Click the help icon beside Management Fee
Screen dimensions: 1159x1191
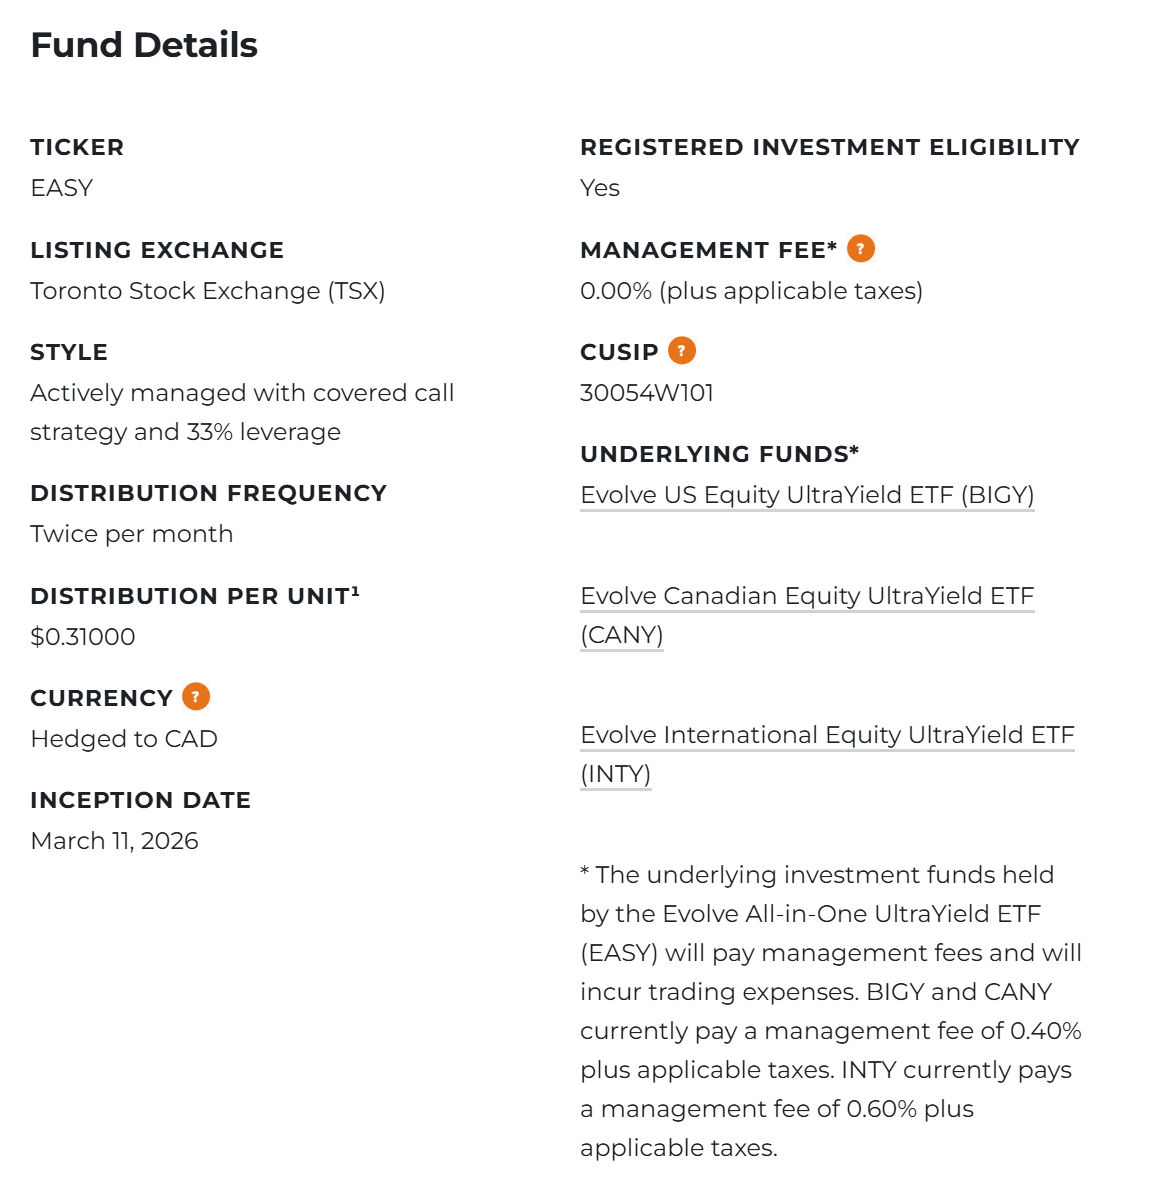click(860, 249)
